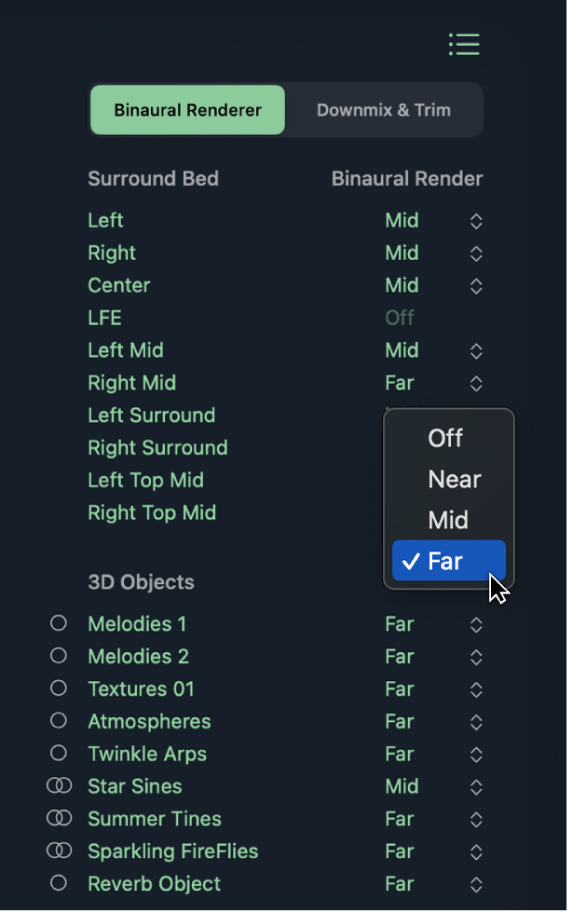Click mono icon beside Atmospheres
The width and height of the screenshot is (568, 912).
click(58, 721)
